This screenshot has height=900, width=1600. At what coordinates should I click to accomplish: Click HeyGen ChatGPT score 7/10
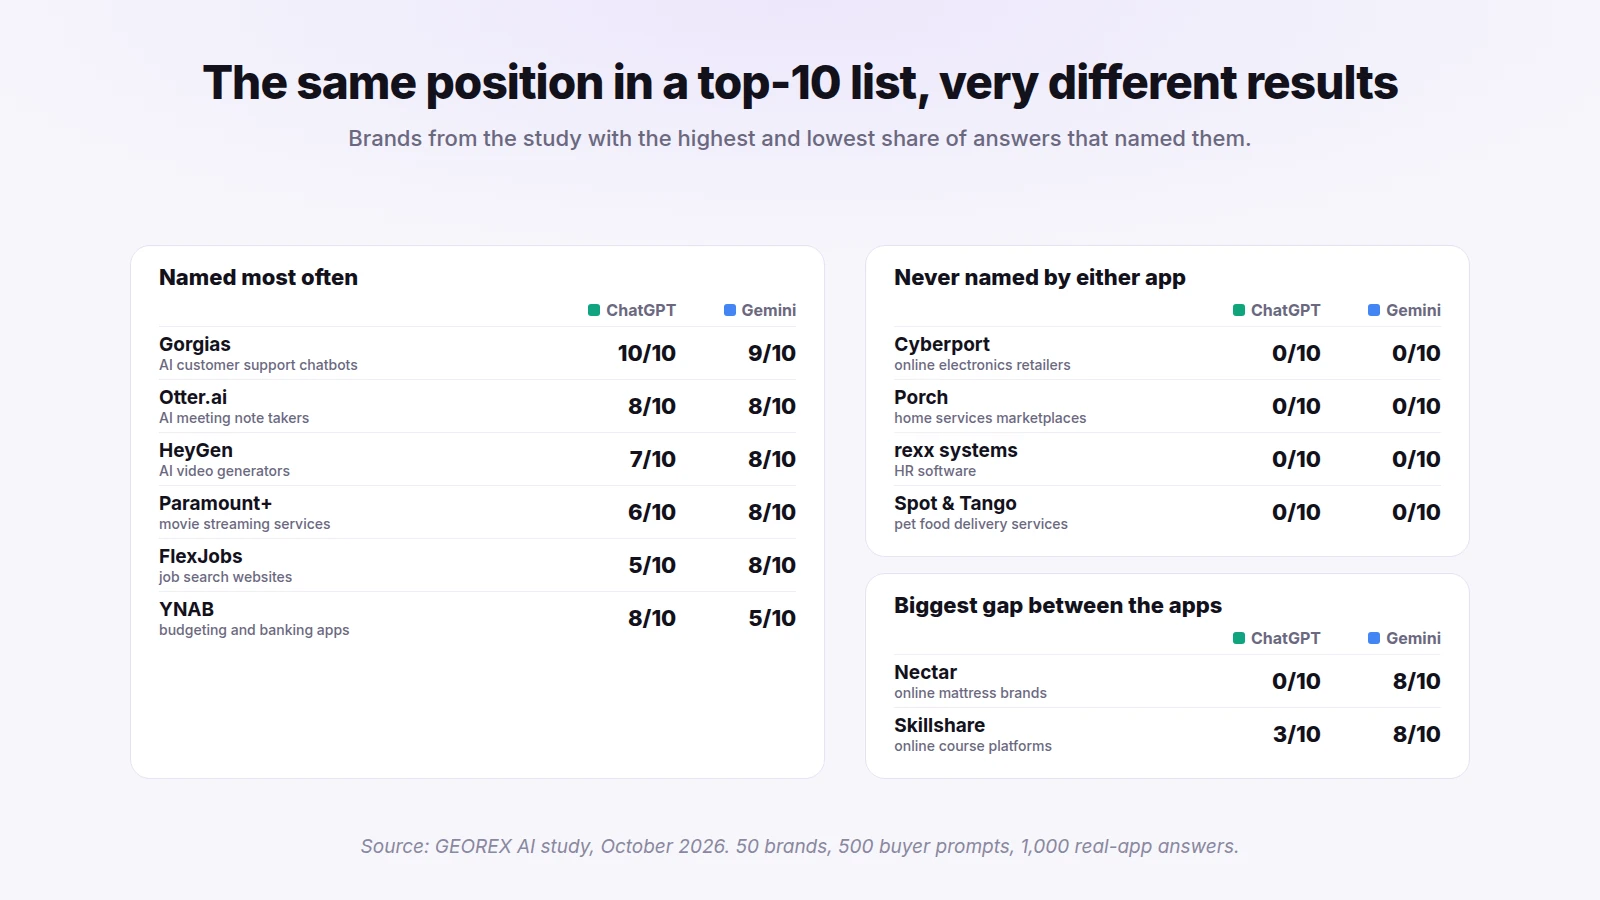tap(652, 459)
